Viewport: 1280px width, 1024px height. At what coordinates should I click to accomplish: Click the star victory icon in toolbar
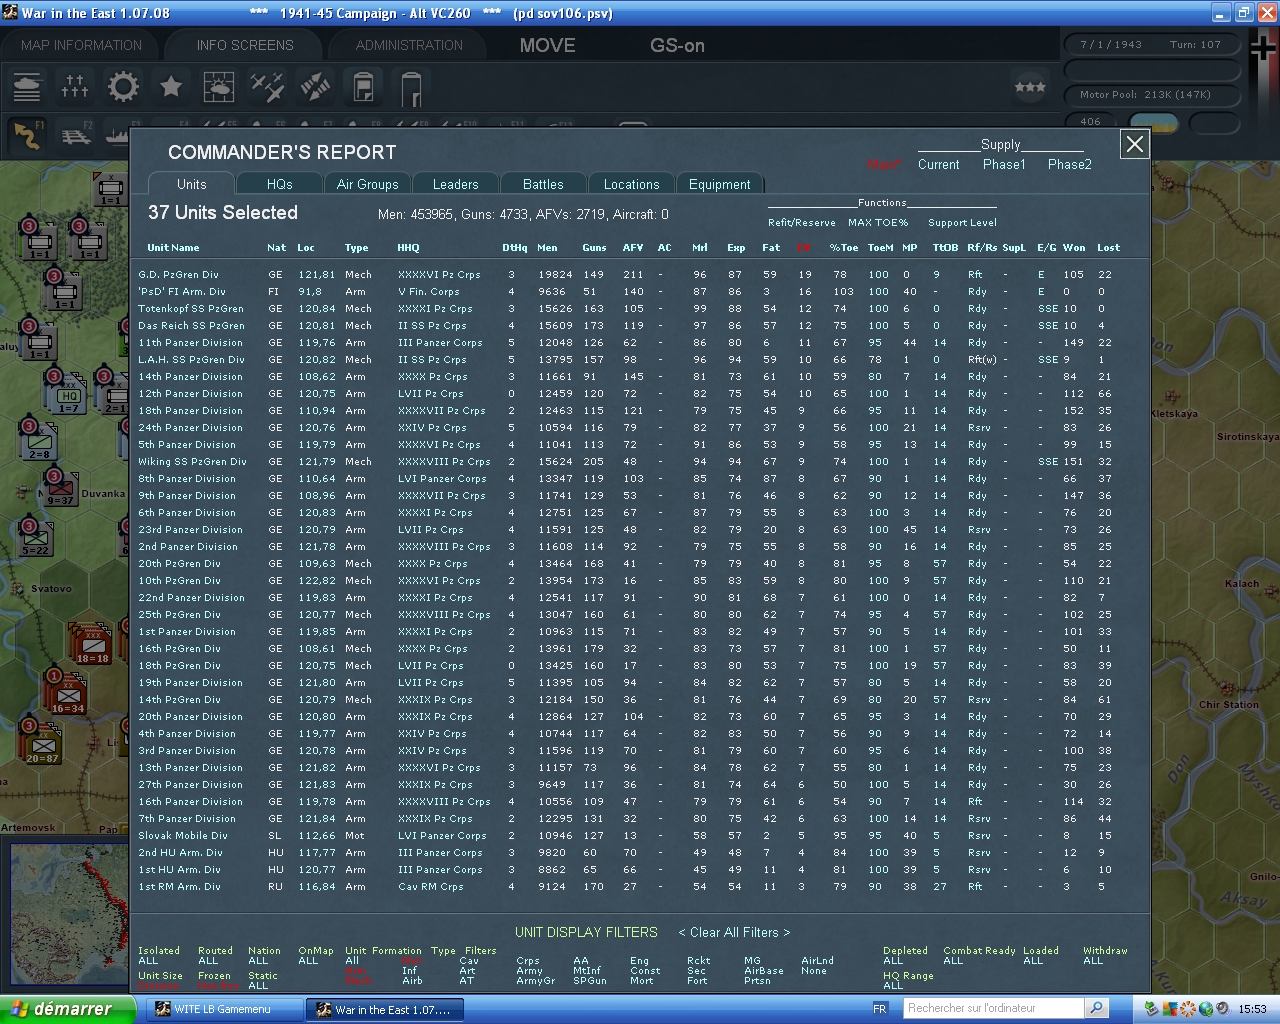171,87
